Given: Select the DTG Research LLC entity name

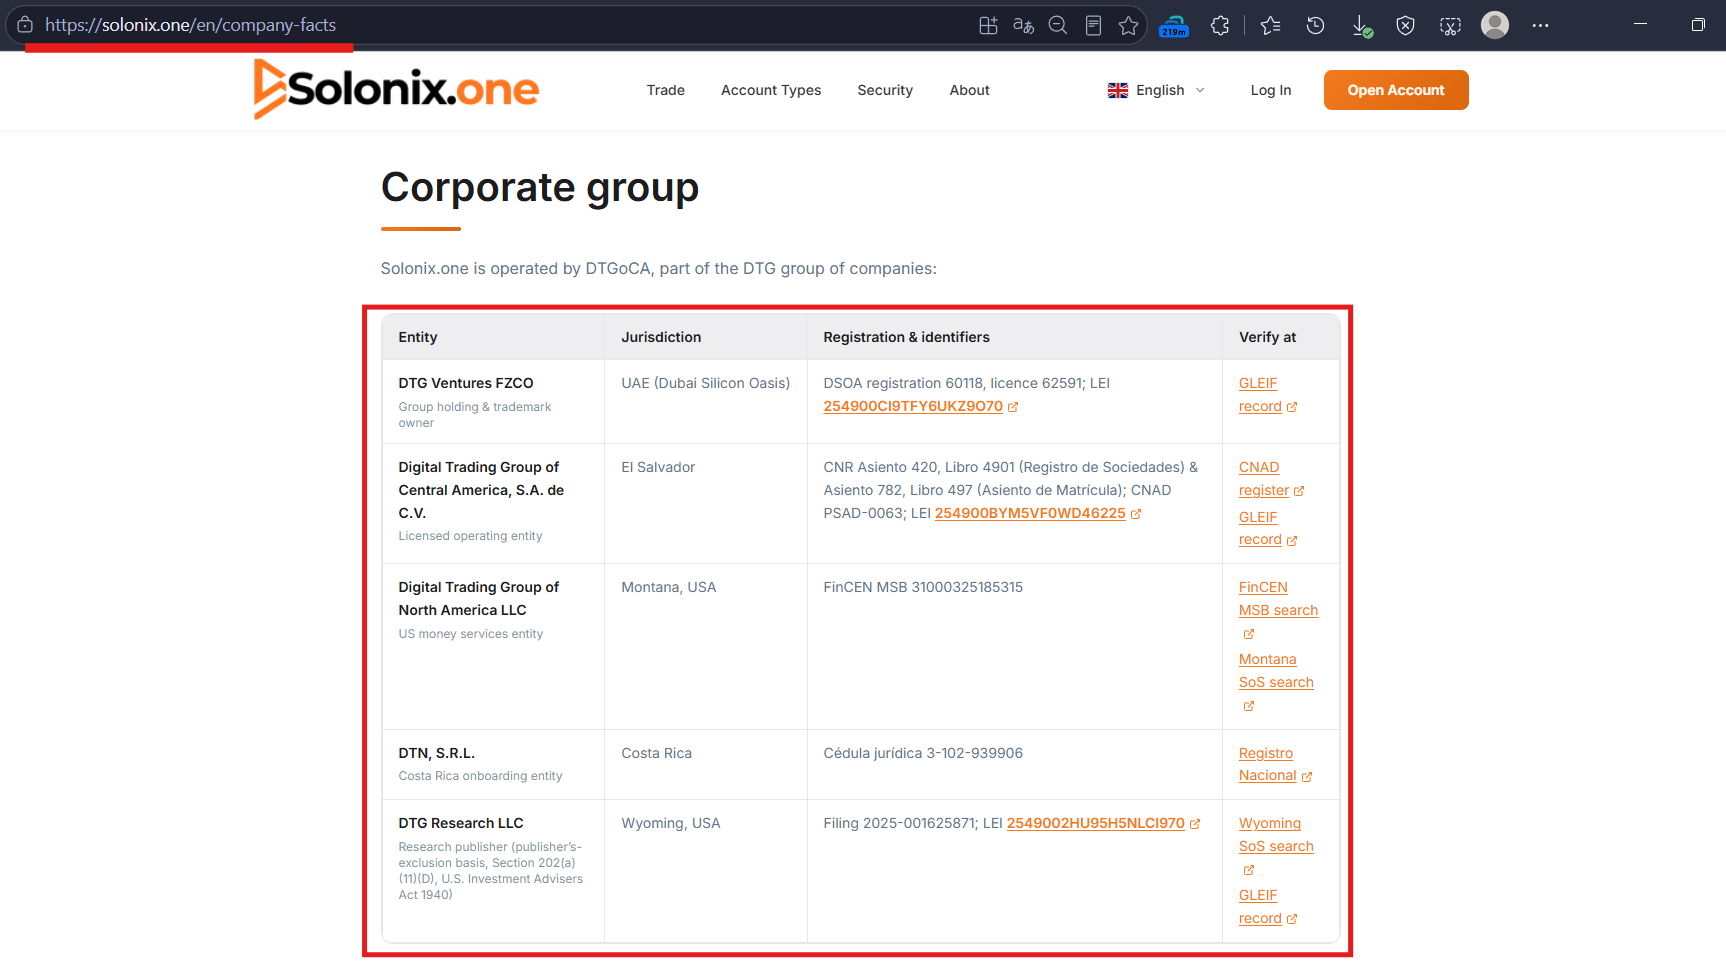Looking at the screenshot, I should click(461, 823).
